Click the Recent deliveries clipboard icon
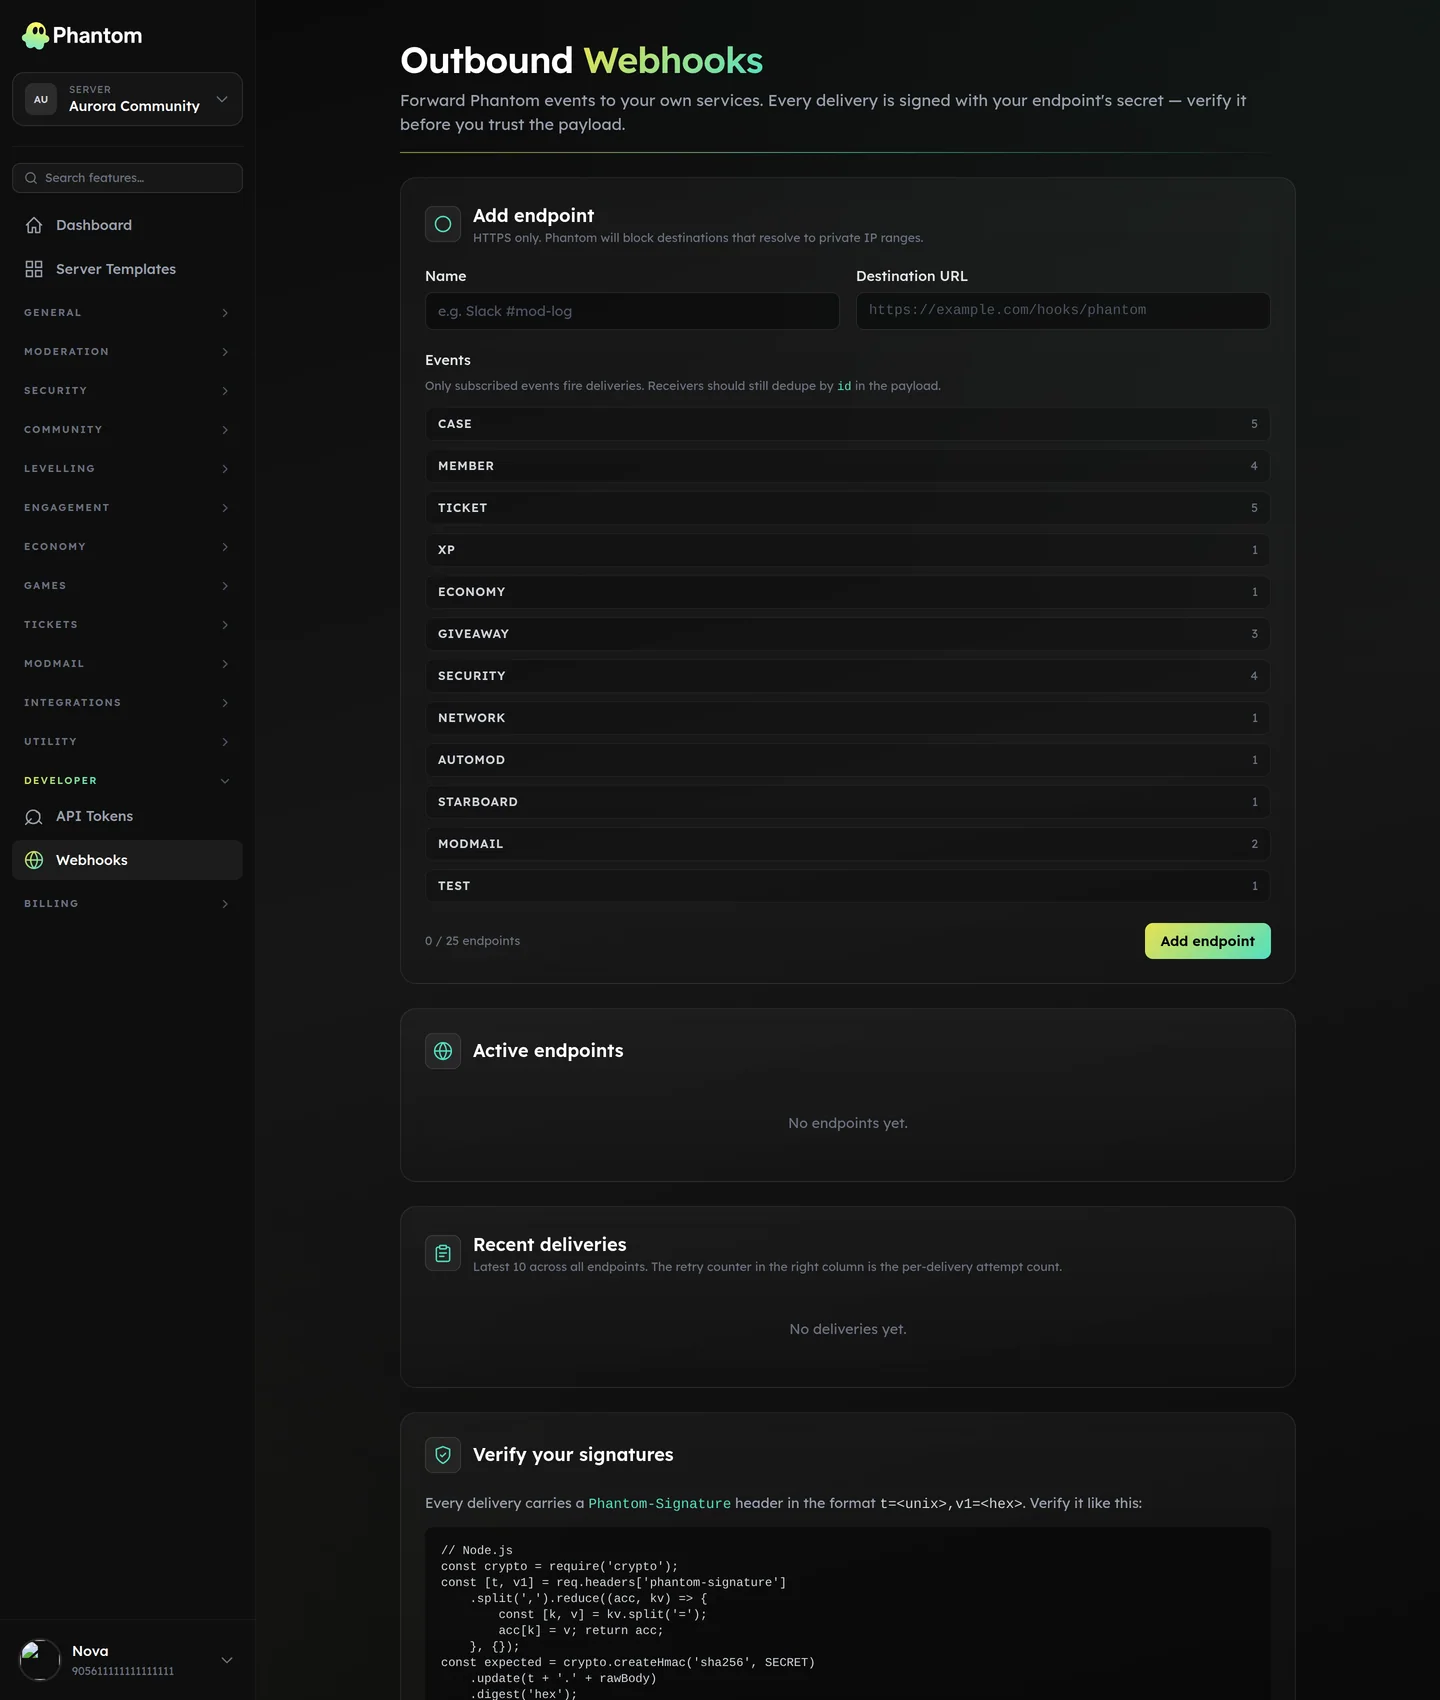Screen dimensions: 1440x1700 tap(443, 1253)
